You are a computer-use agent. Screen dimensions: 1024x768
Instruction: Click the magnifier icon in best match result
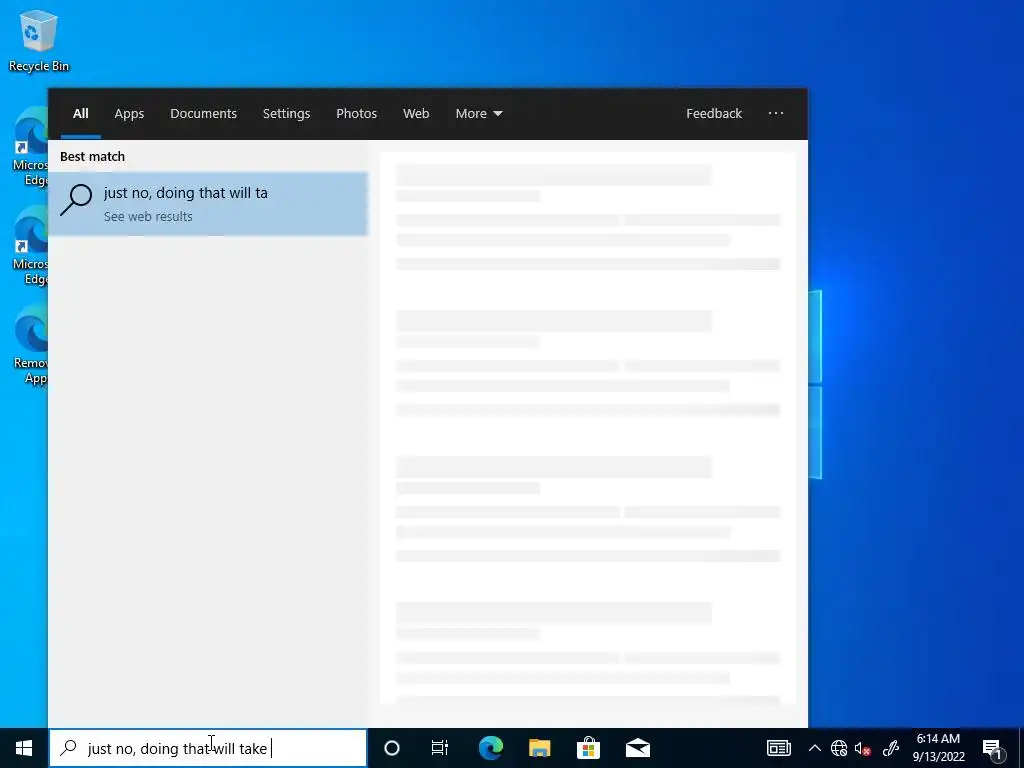[x=76, y=200]
